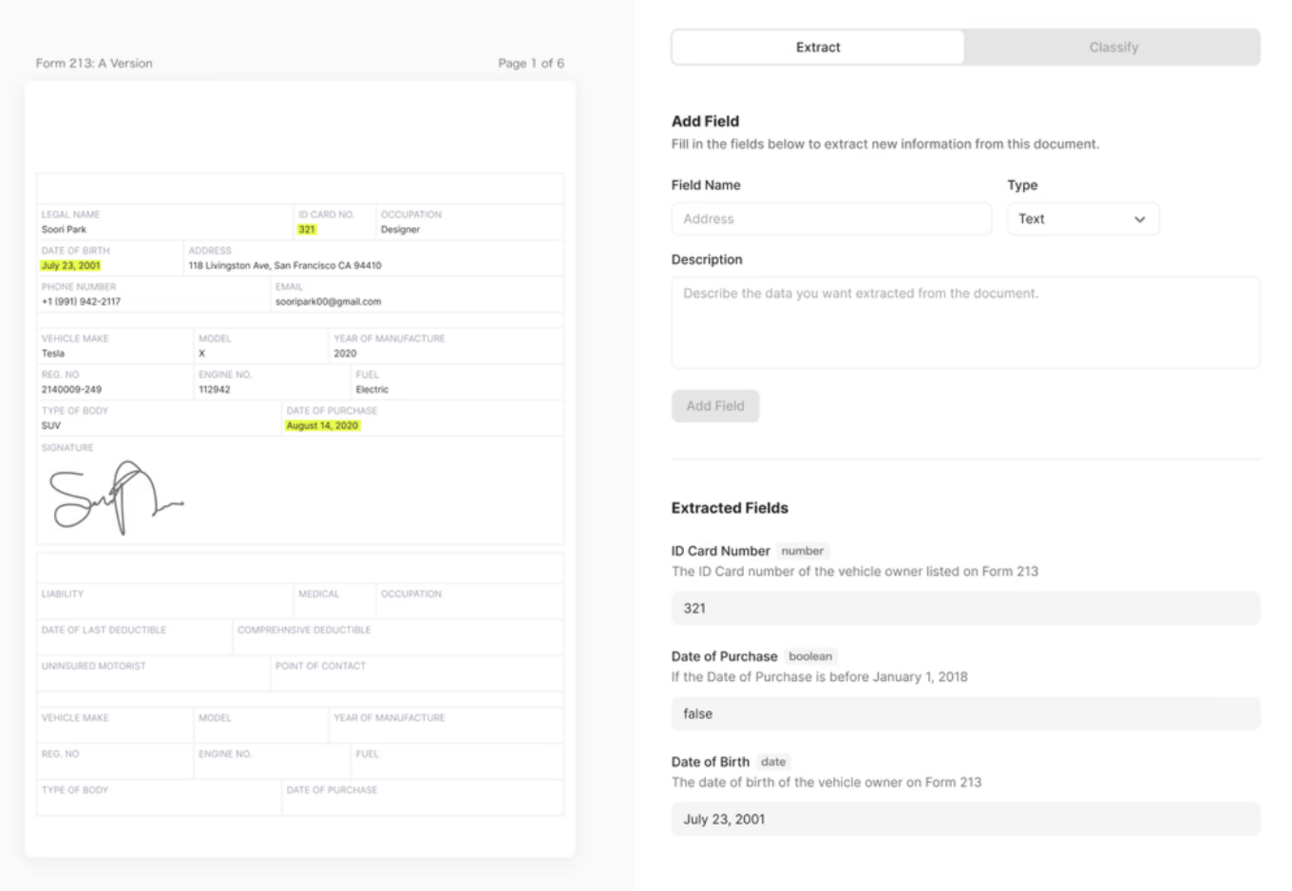
Task: Click the chevron arrow in the Type dropdown
Action: pyautogui.click(x=1140, y=219)
